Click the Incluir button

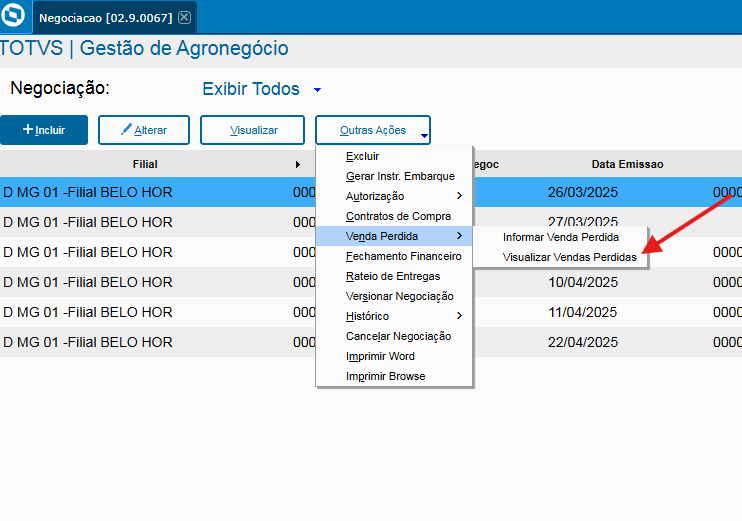[x=44, y=130]
